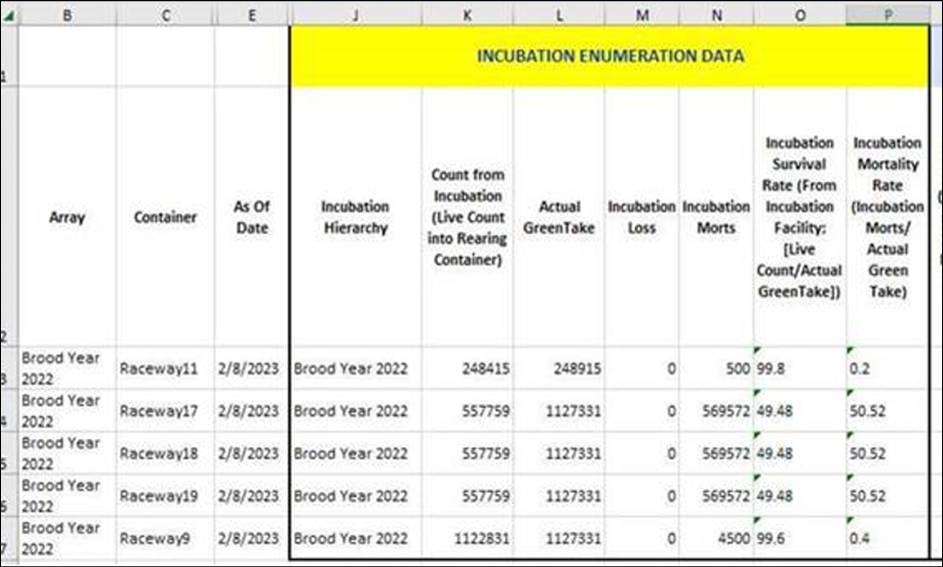The image size is (943, 567).
Task: Select the Raceway11 cell
Action: pos(165,368)
